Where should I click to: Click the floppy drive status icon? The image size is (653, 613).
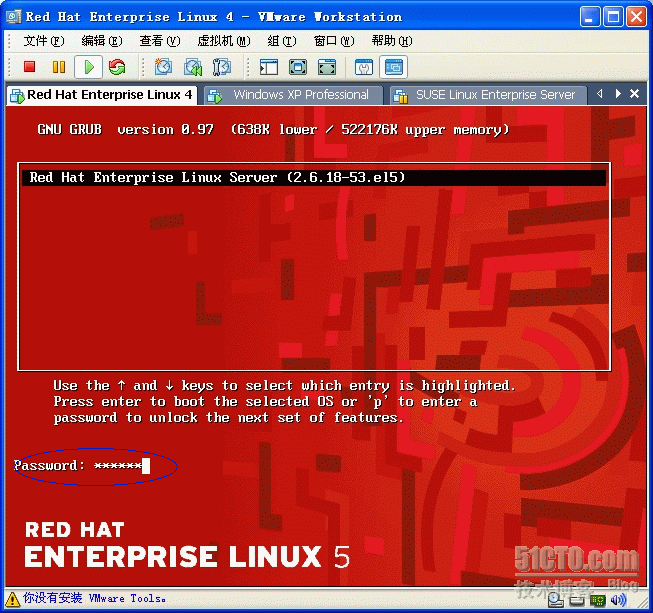pos(577,600)
